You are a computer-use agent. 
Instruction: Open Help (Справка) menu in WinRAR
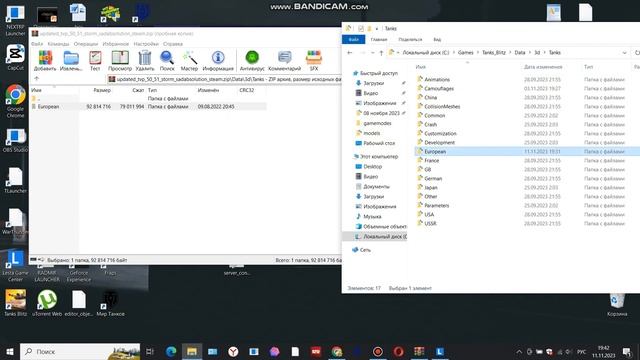(x=173, y=44)
